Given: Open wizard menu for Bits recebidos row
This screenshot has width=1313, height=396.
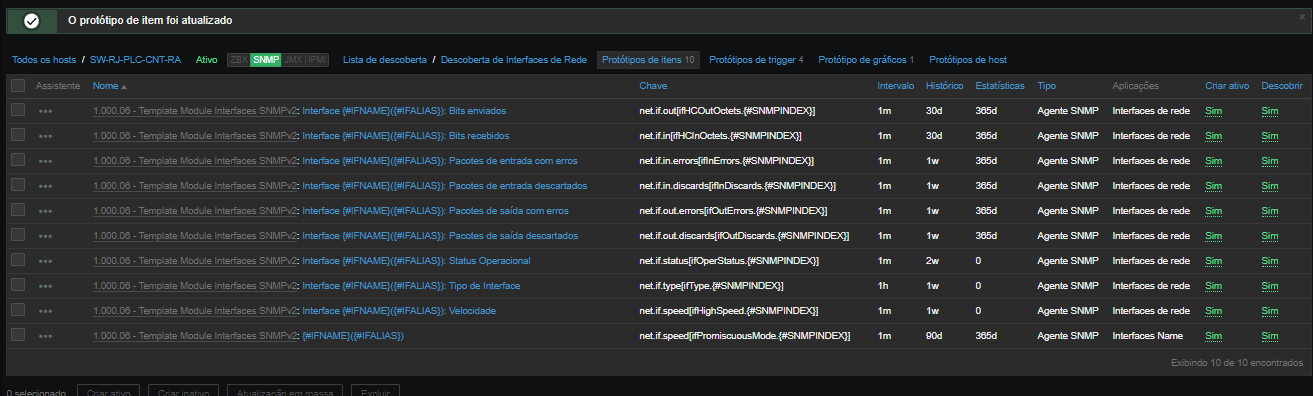Looking at the screenshot, I should tap(45, 136).
